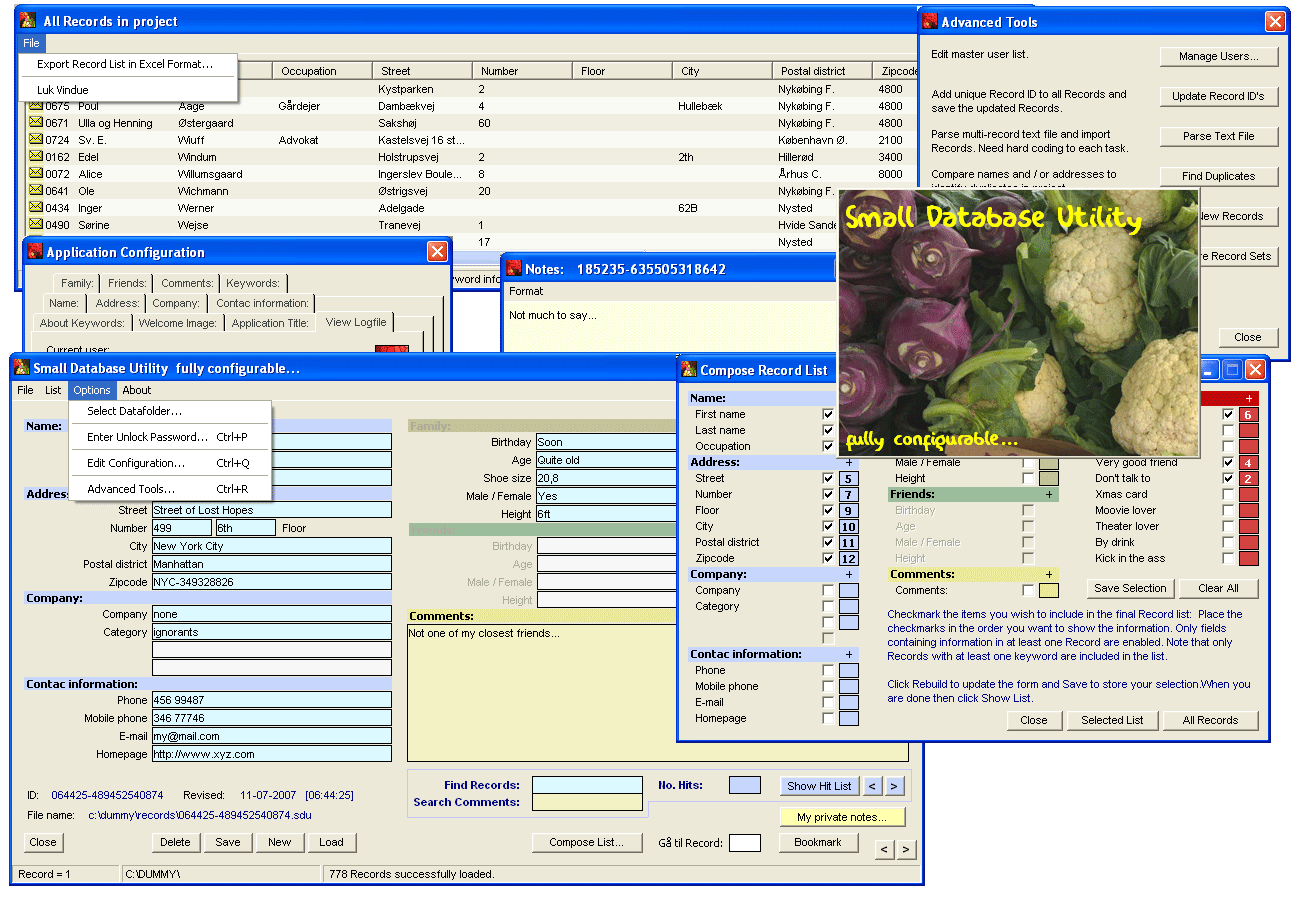Go to previous record with '<' below Bookmark
1300x900 pixels.
tap(884, 850)
